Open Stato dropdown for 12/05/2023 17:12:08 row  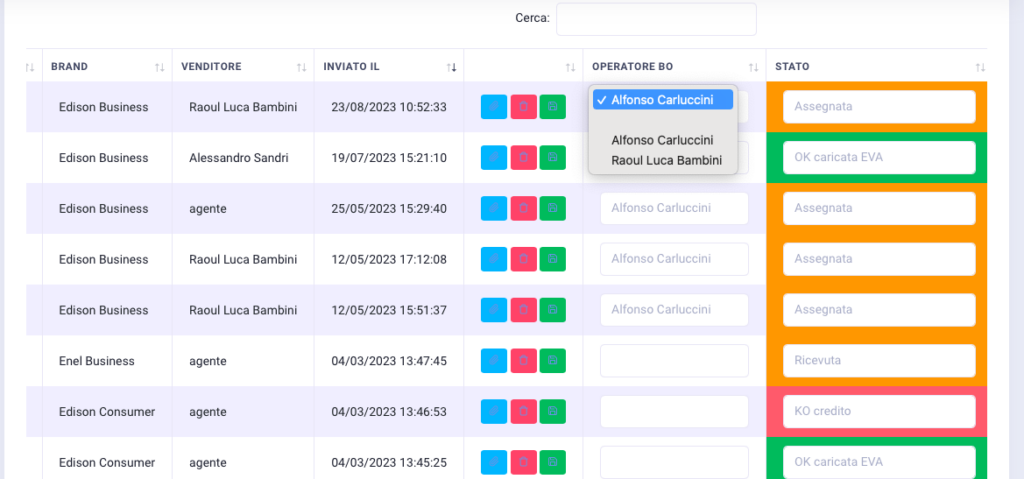(879, 259)
